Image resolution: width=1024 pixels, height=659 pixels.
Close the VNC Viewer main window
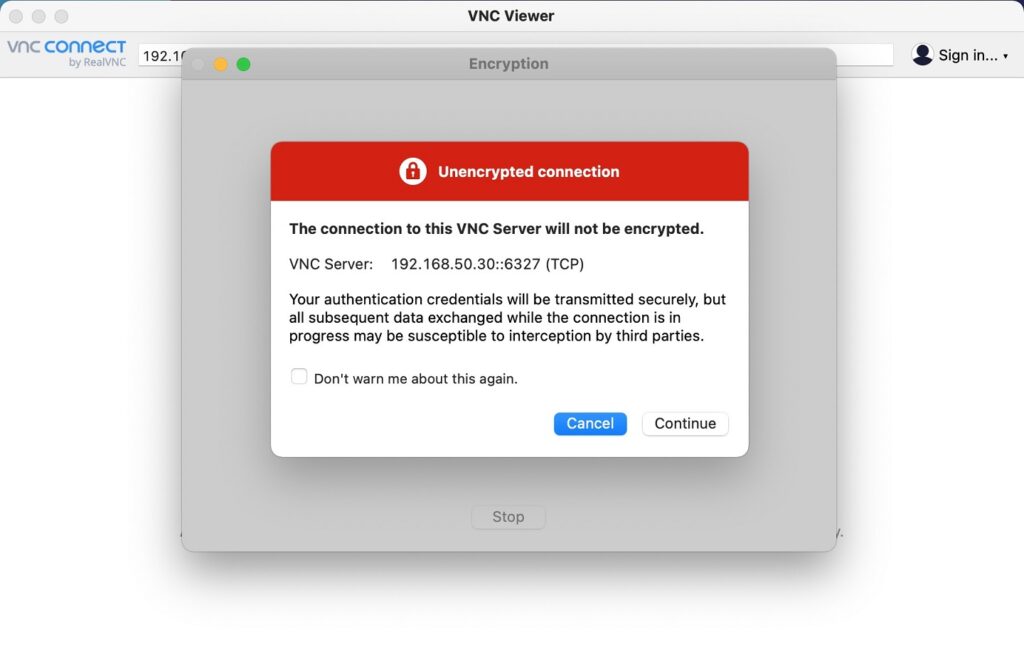pos(16,16)
